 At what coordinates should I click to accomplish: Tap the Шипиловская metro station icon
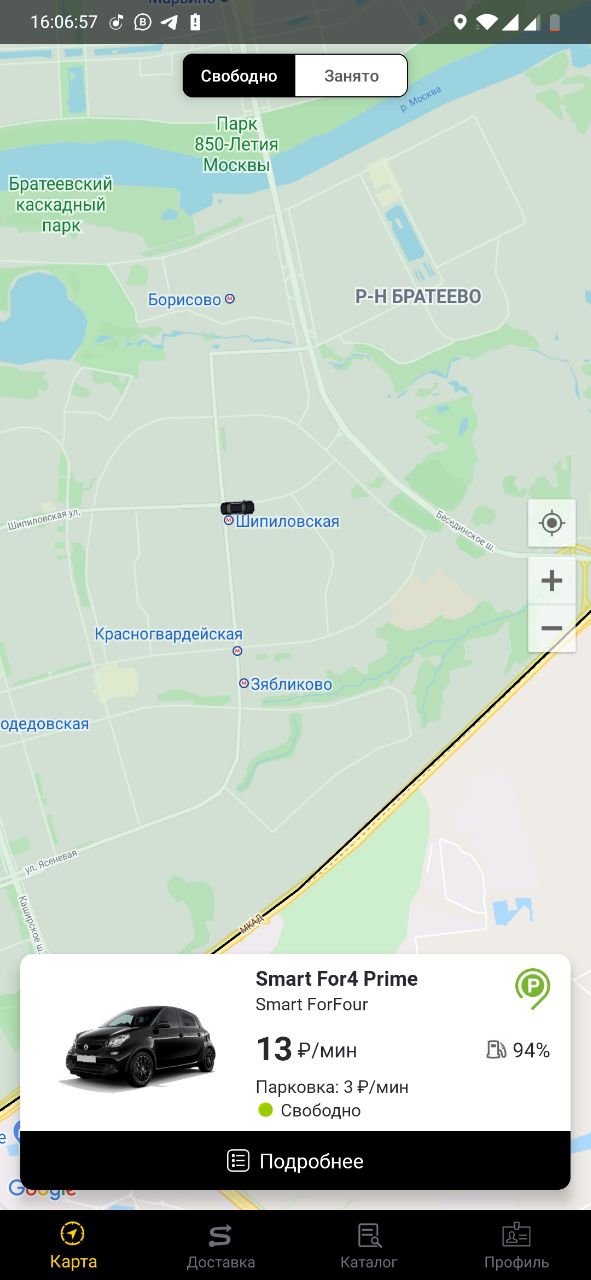pyautogui.click(x=229, y=521)
